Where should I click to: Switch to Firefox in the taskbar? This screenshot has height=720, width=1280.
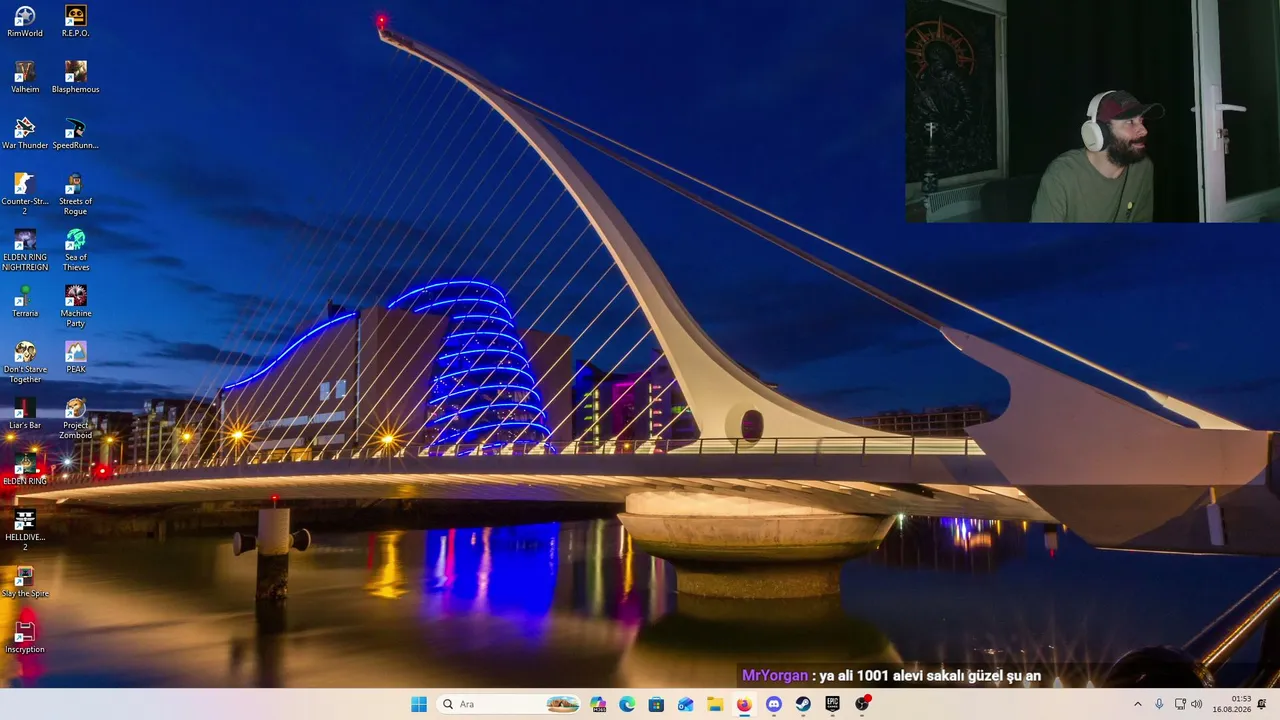pyautogui.click(x=744, y=704)
